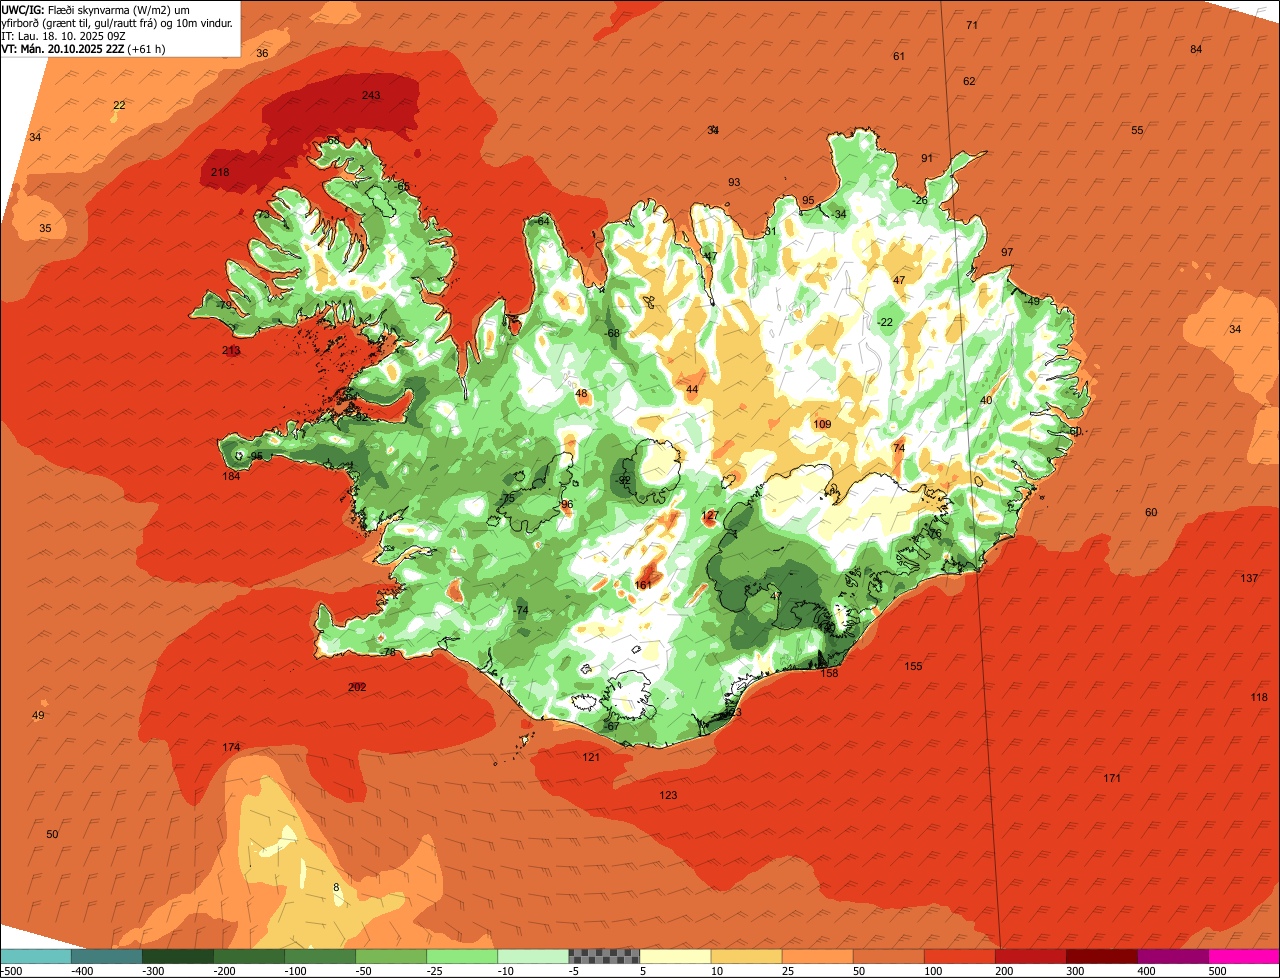This screenshot has width=1280, height=978.
Task: Click the dark teal swatch between -400 and -300
Action: coord(108,956)
